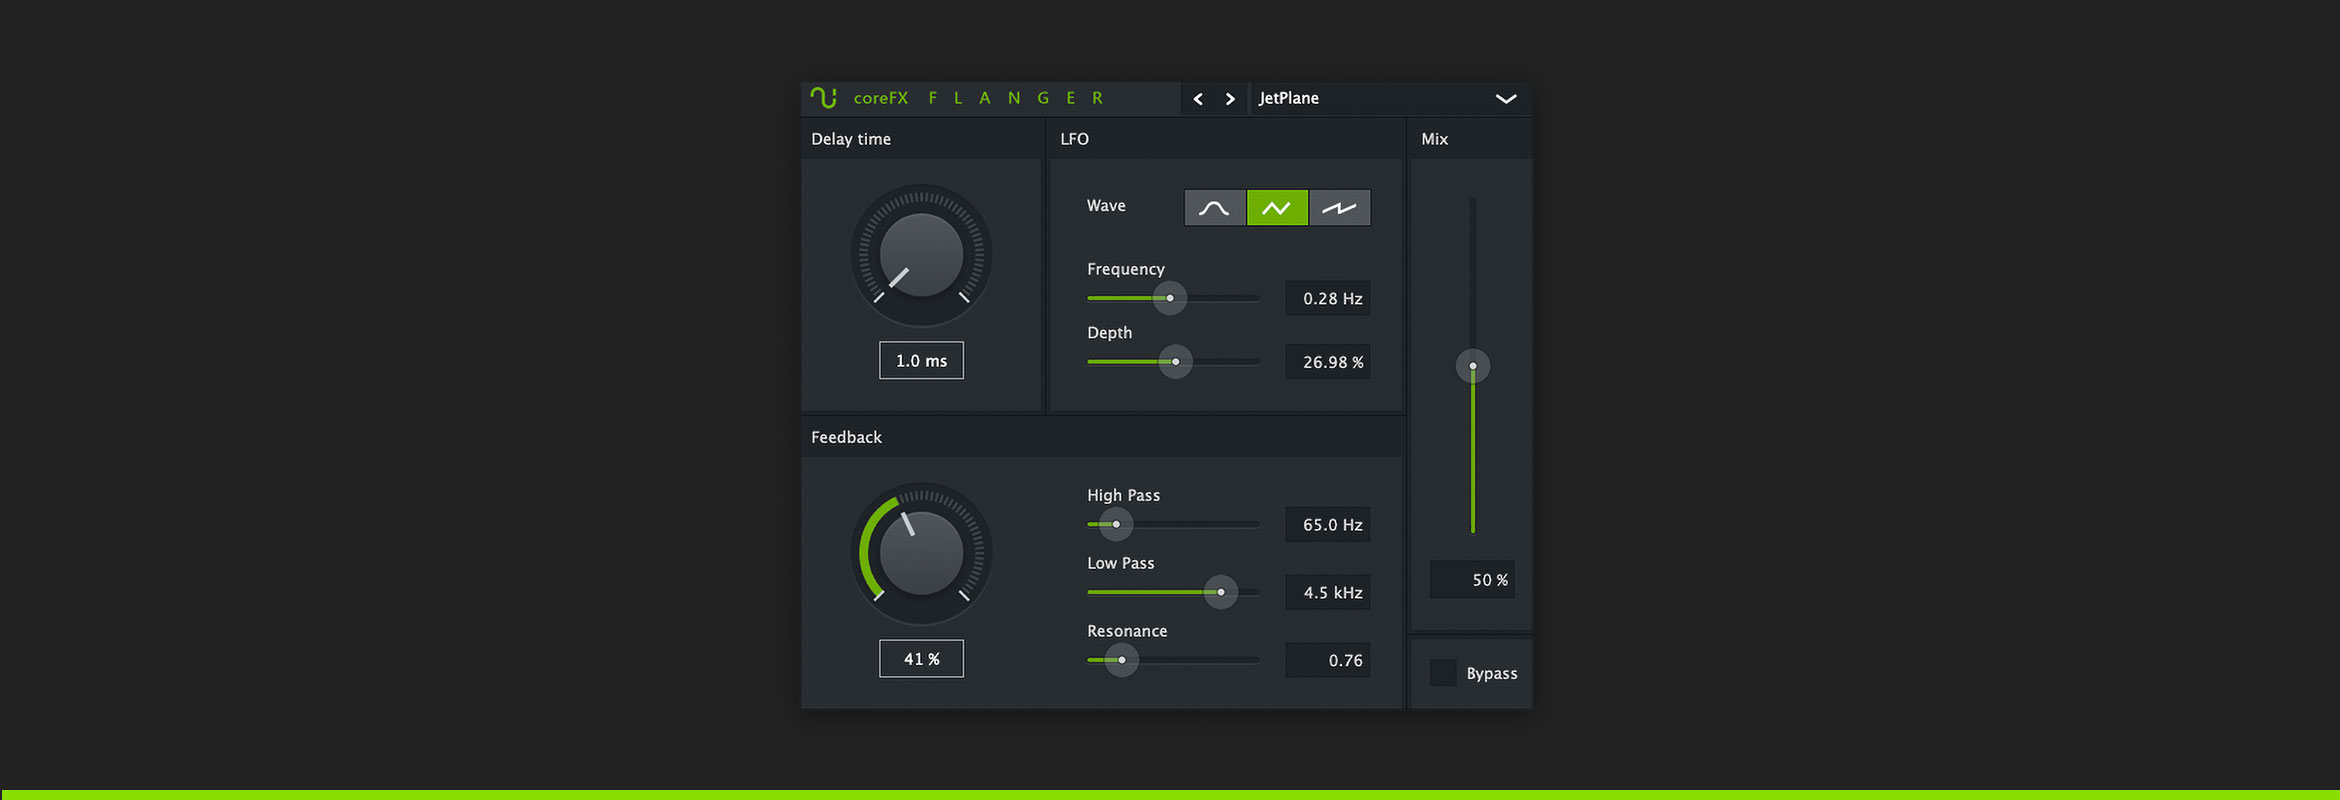Click the 26.98 % depth value
Viewport: 2340px width, 800px height.
(x=1328, y=361)
